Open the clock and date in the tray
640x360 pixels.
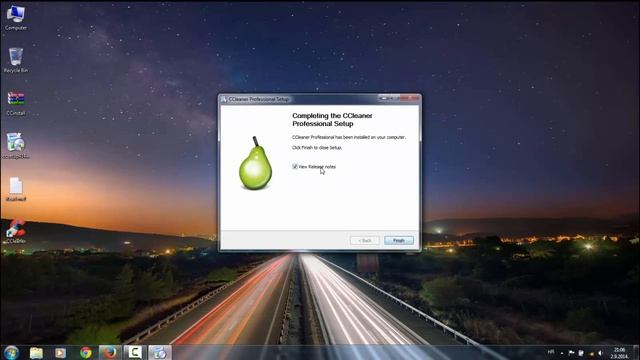click(619, 353)
